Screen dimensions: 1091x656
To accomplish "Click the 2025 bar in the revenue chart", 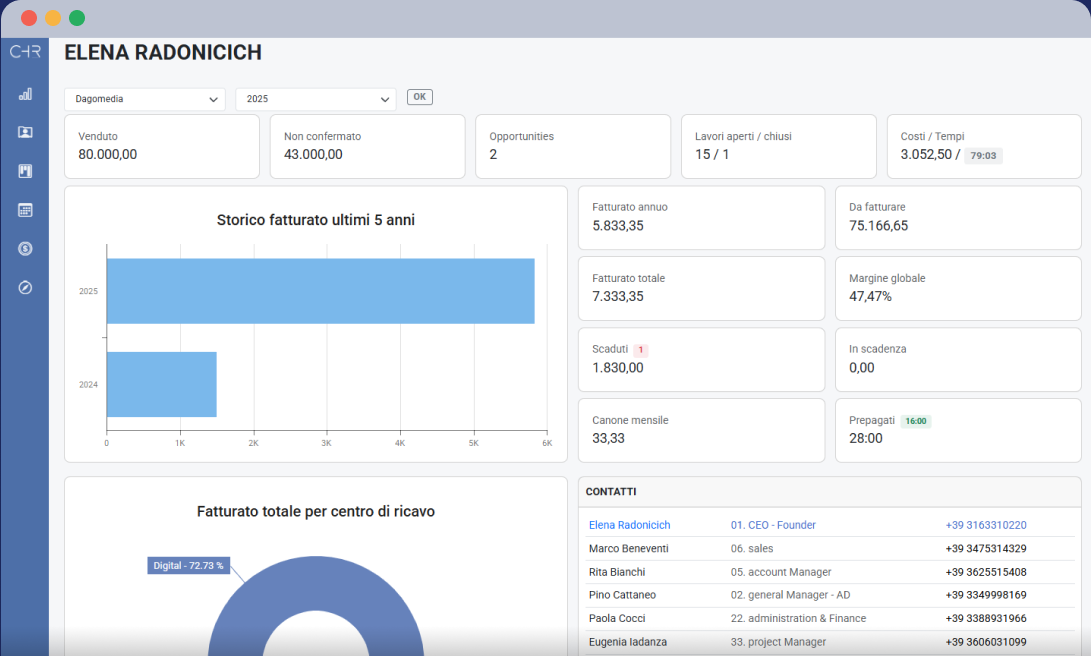I will pos(320,291).
